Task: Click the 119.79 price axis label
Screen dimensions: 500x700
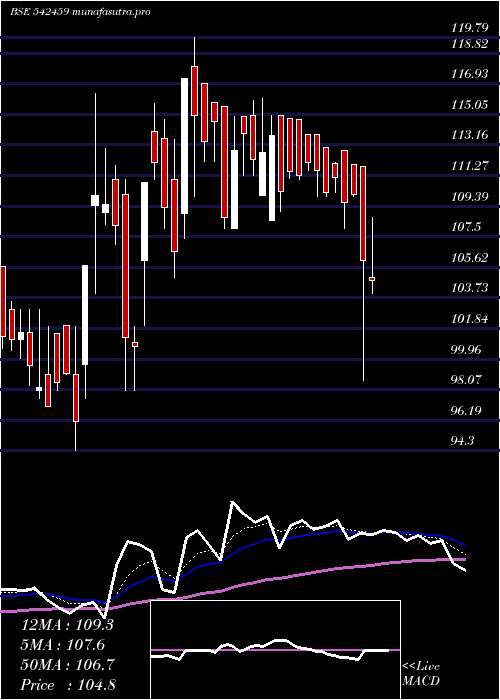Action: (470, 29)
